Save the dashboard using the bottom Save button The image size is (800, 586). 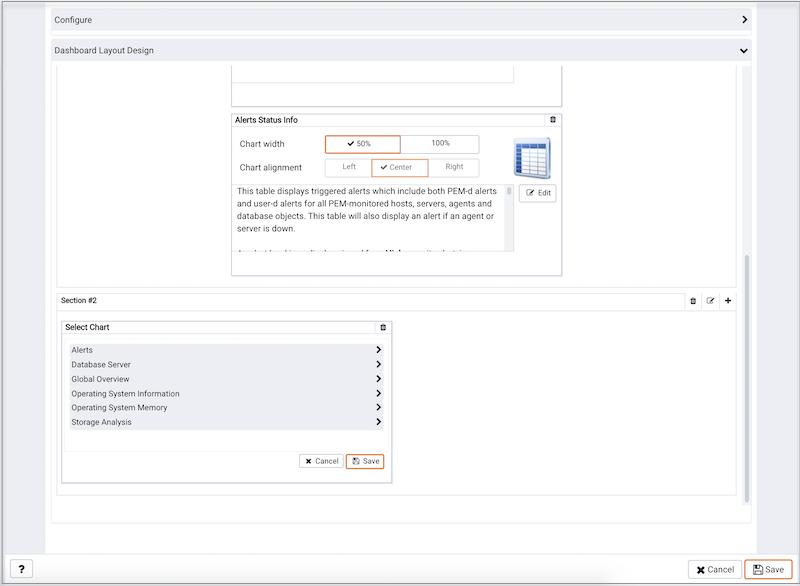pos(768,570)
